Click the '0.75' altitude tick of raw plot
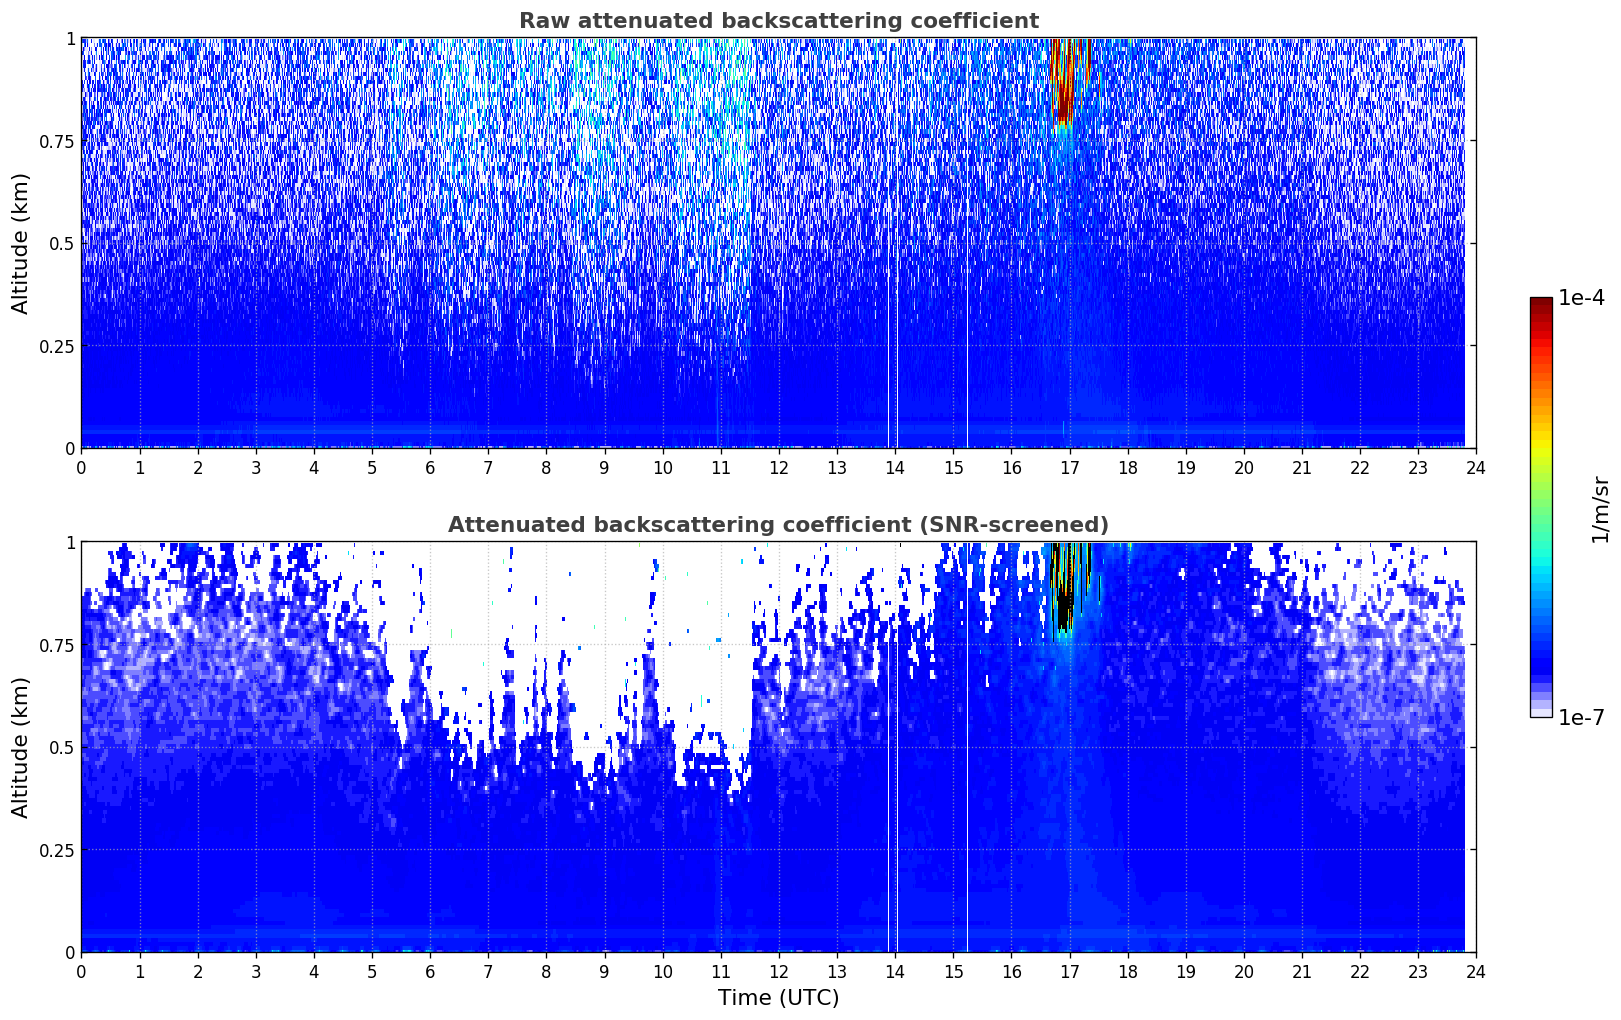Image resolution: width=1621 pixels, height=1020 pixels. [x=58, y=141]
